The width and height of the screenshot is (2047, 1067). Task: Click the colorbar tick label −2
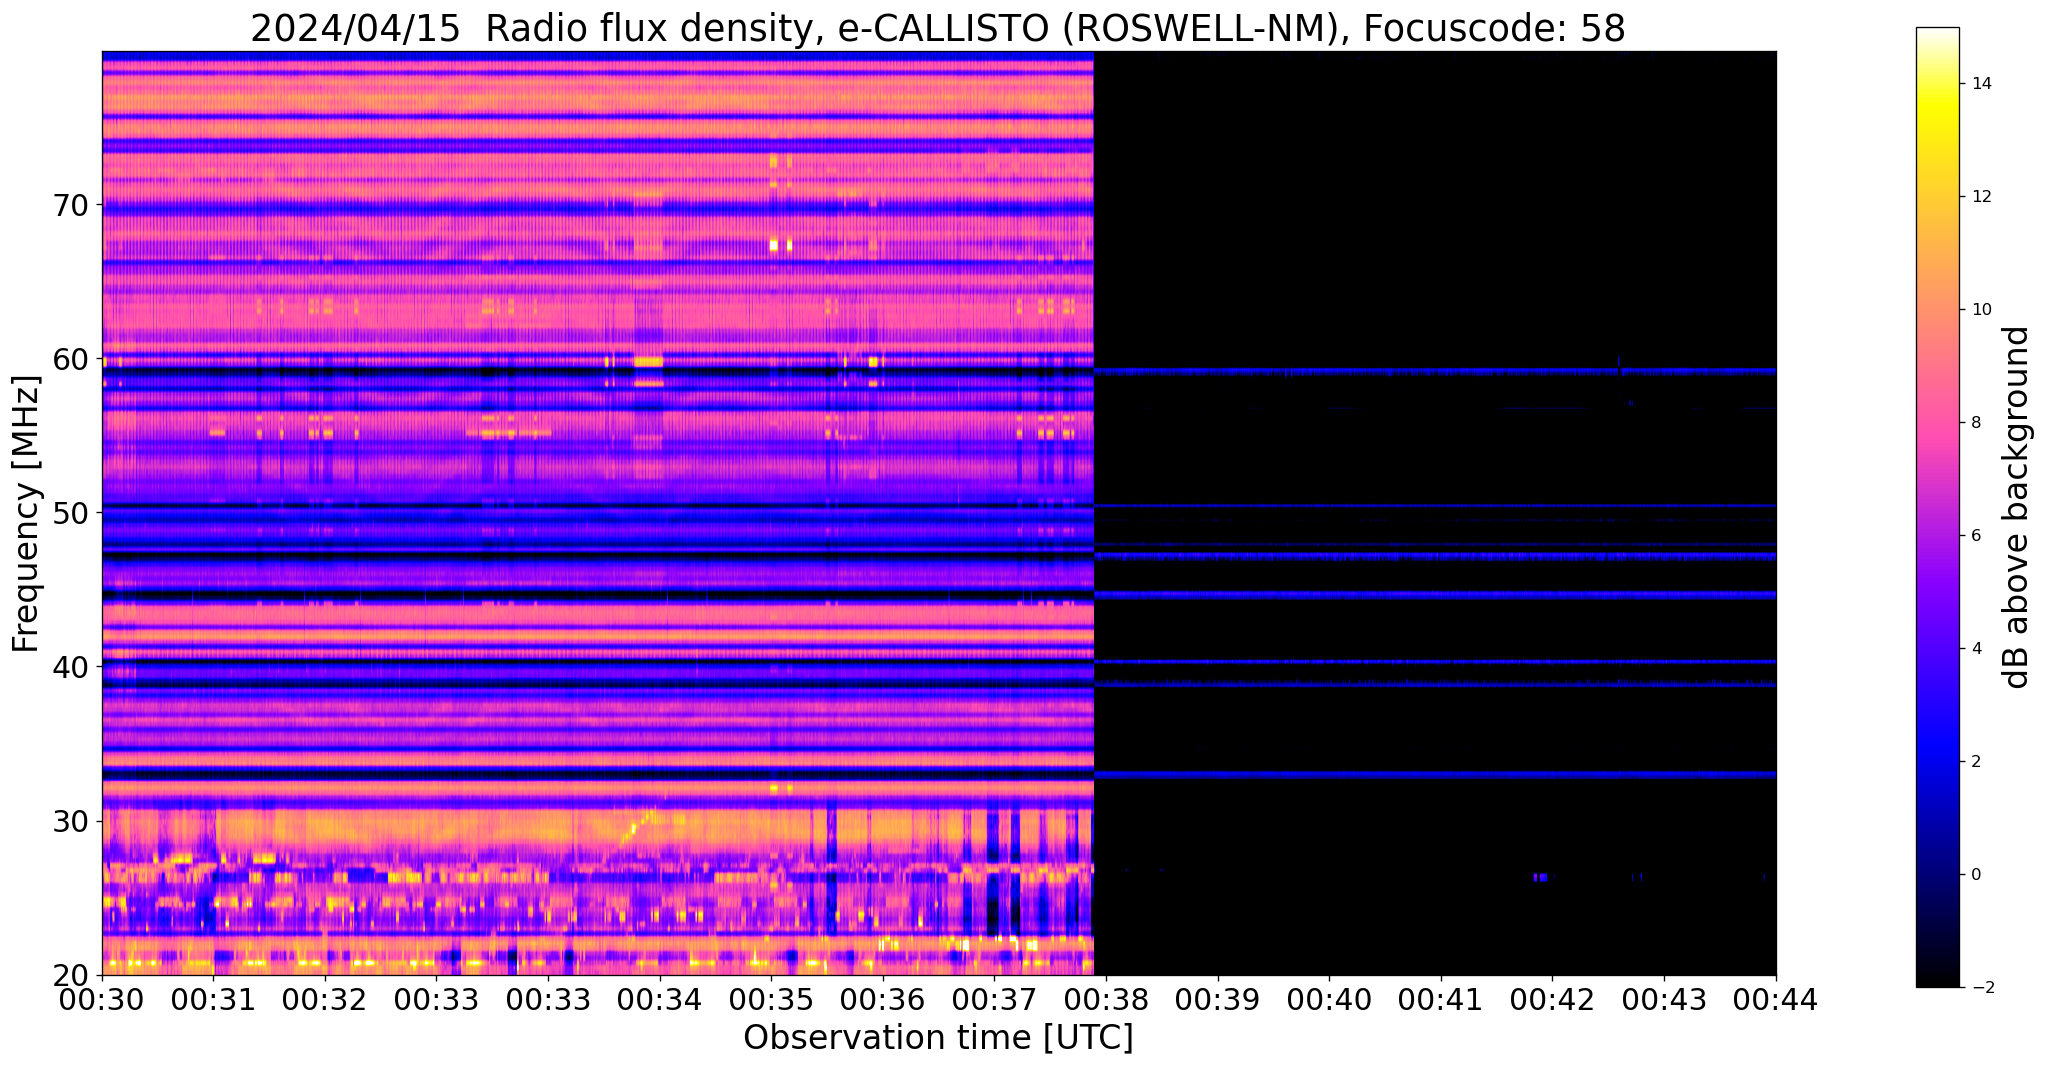(x=1981, y=988)
